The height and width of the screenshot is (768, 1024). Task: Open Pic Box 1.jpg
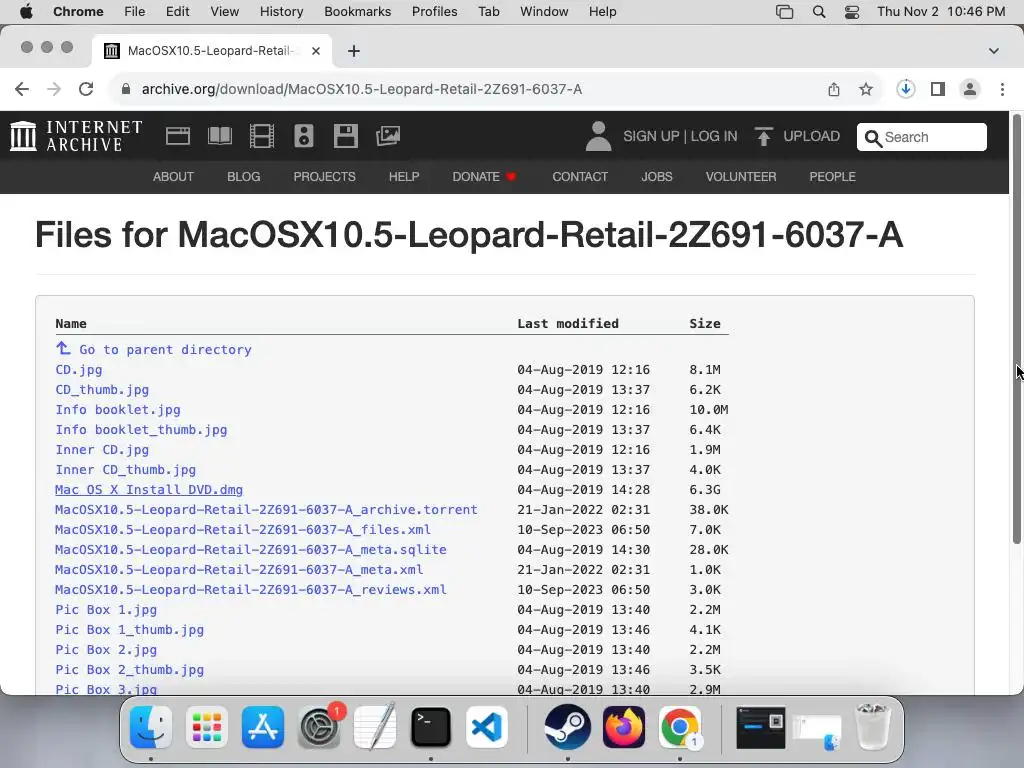tap(106, 610)
